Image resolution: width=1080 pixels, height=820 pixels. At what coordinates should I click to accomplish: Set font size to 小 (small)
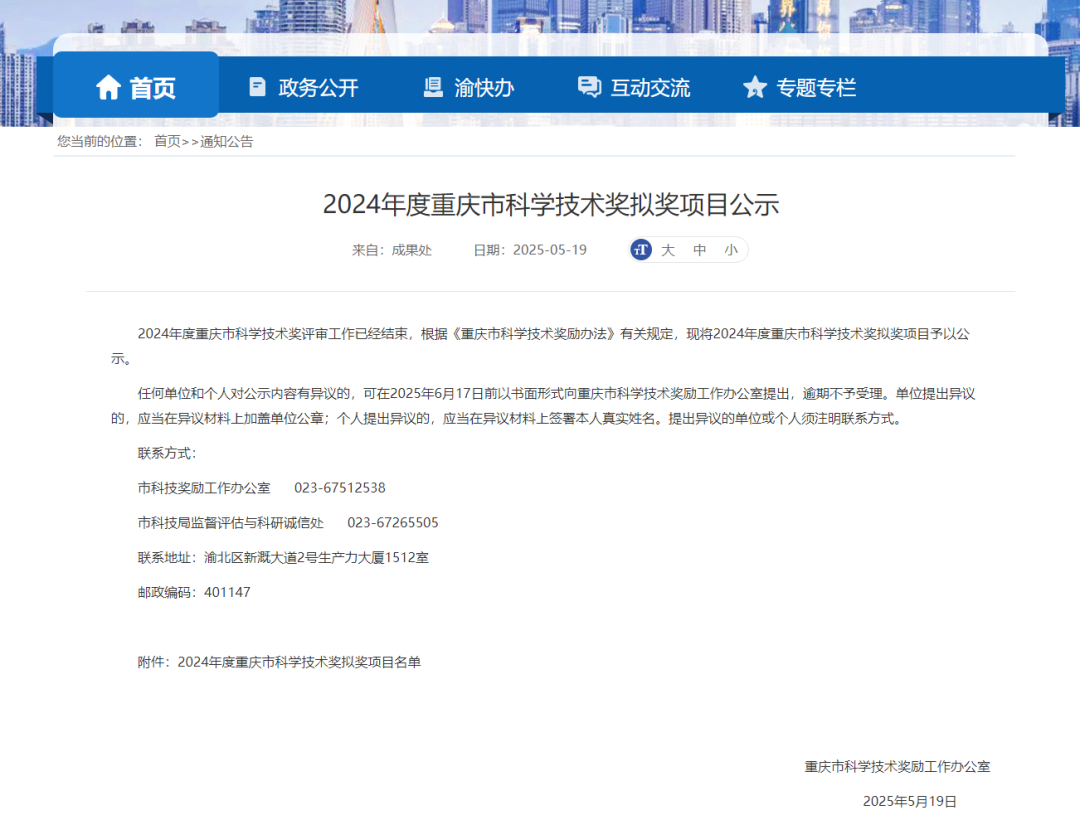(x=731, y=250)
